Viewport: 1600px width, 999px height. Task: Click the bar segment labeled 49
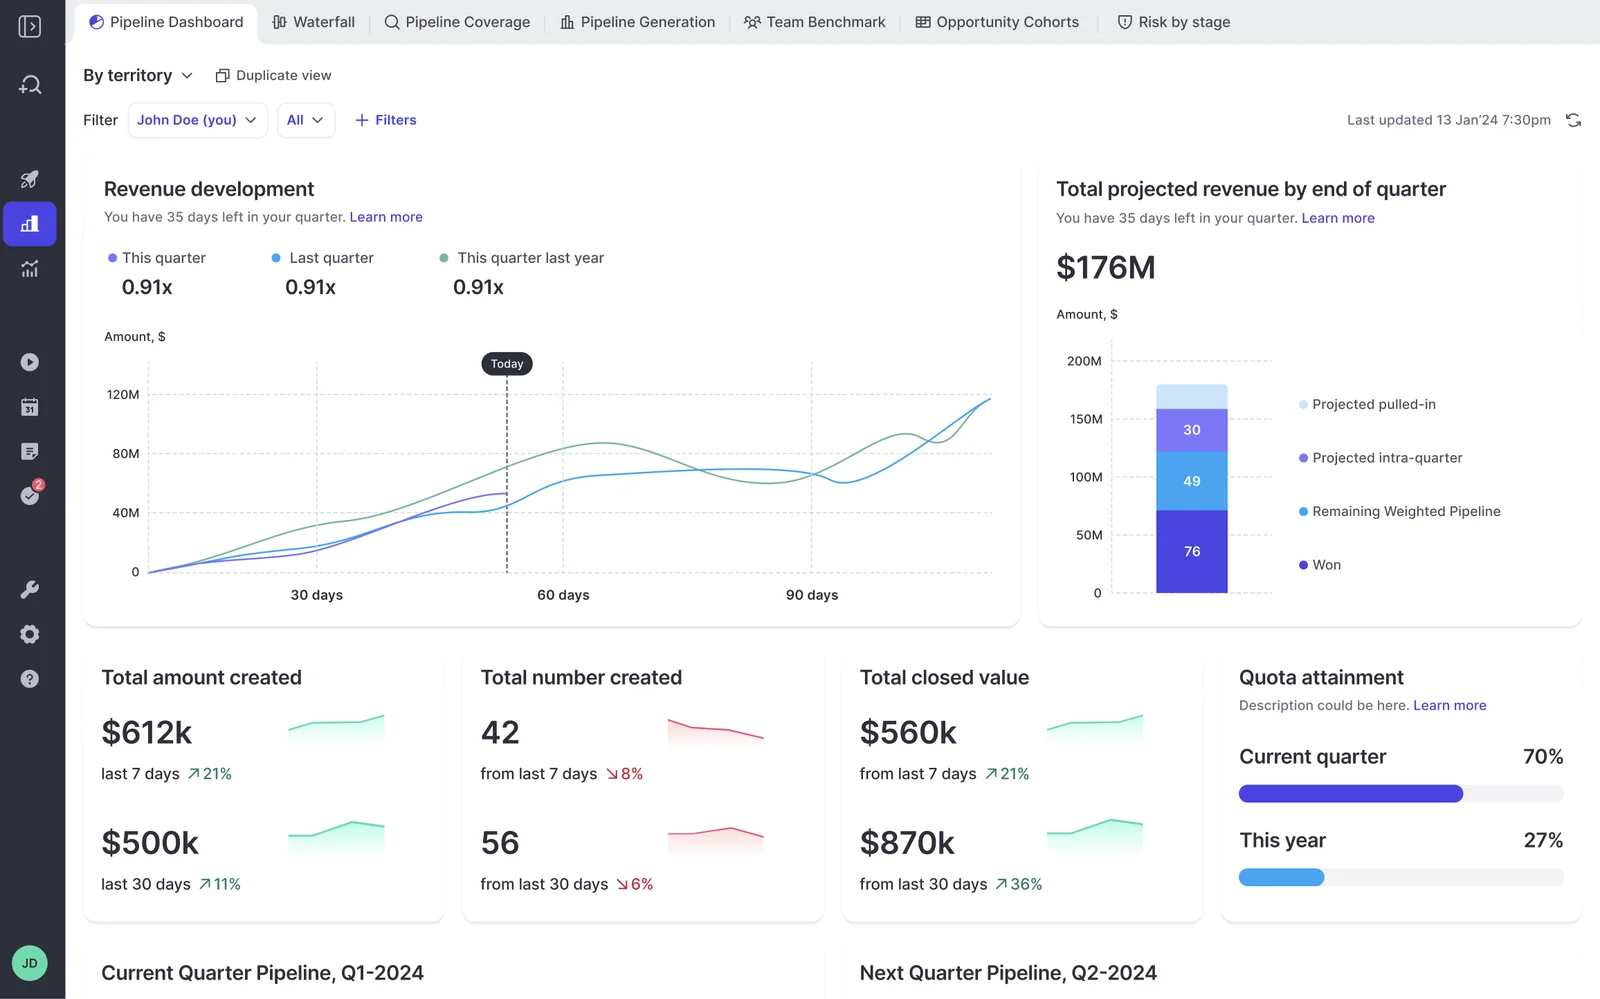pos(1192,481)
